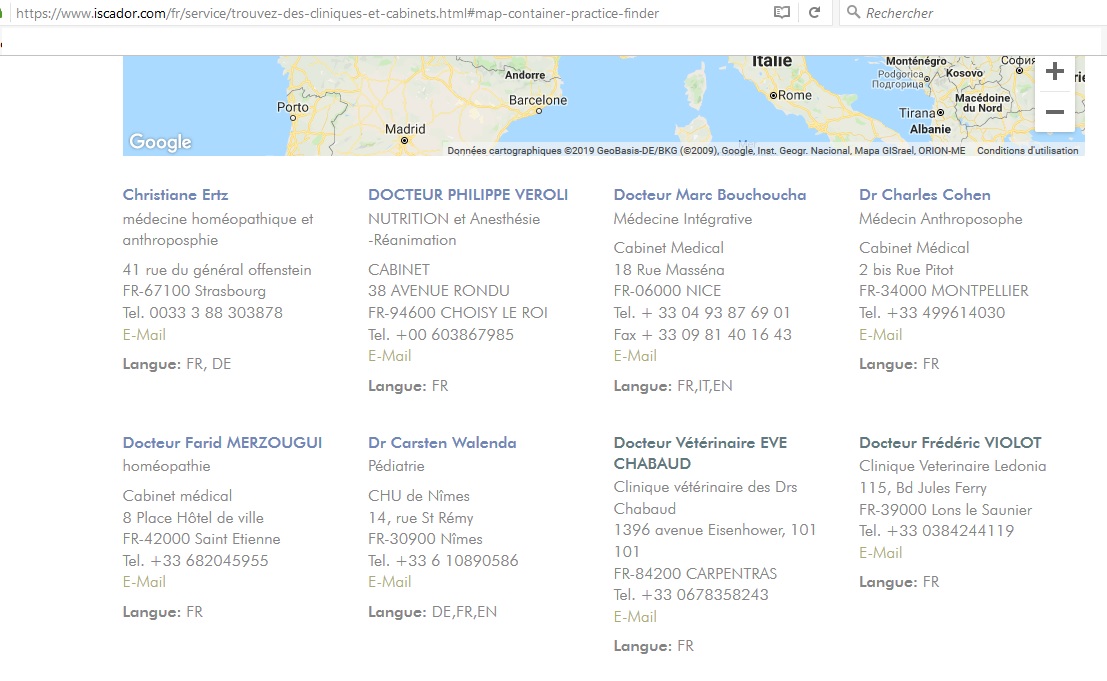Screen dimensions: 1107x681
Task: Select the E-Mail link for Dr Carsten Walenda
Action: click(389, 582)
